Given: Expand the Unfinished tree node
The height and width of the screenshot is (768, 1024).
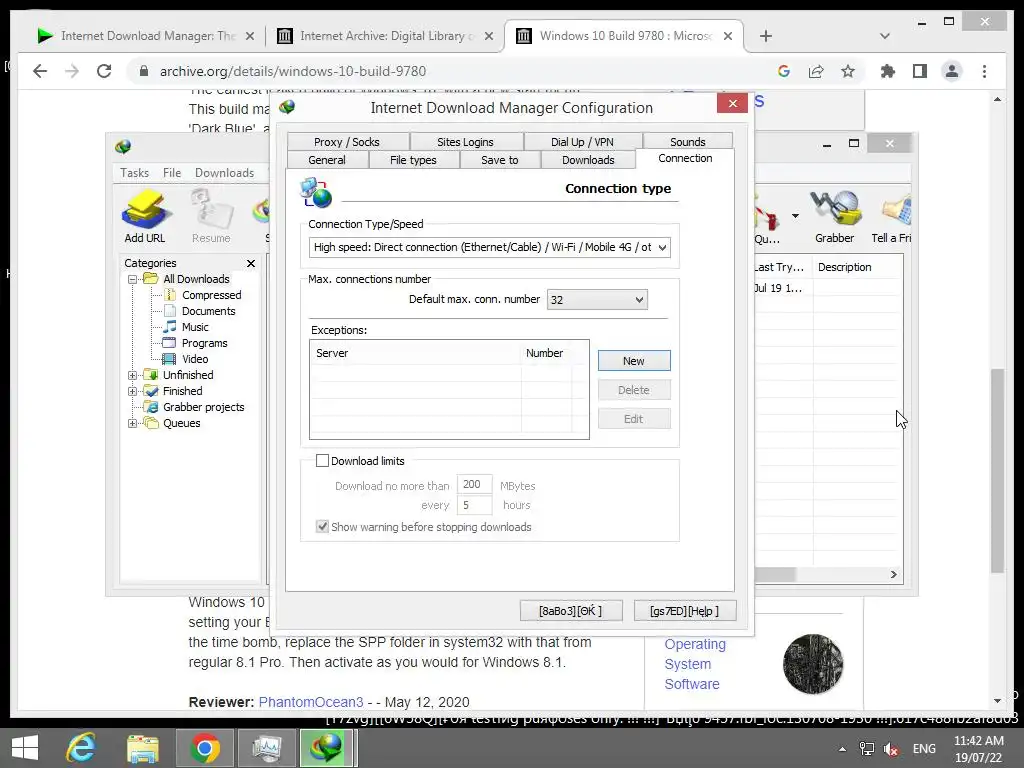Looking at the screenshot, I should pos(133,376).
